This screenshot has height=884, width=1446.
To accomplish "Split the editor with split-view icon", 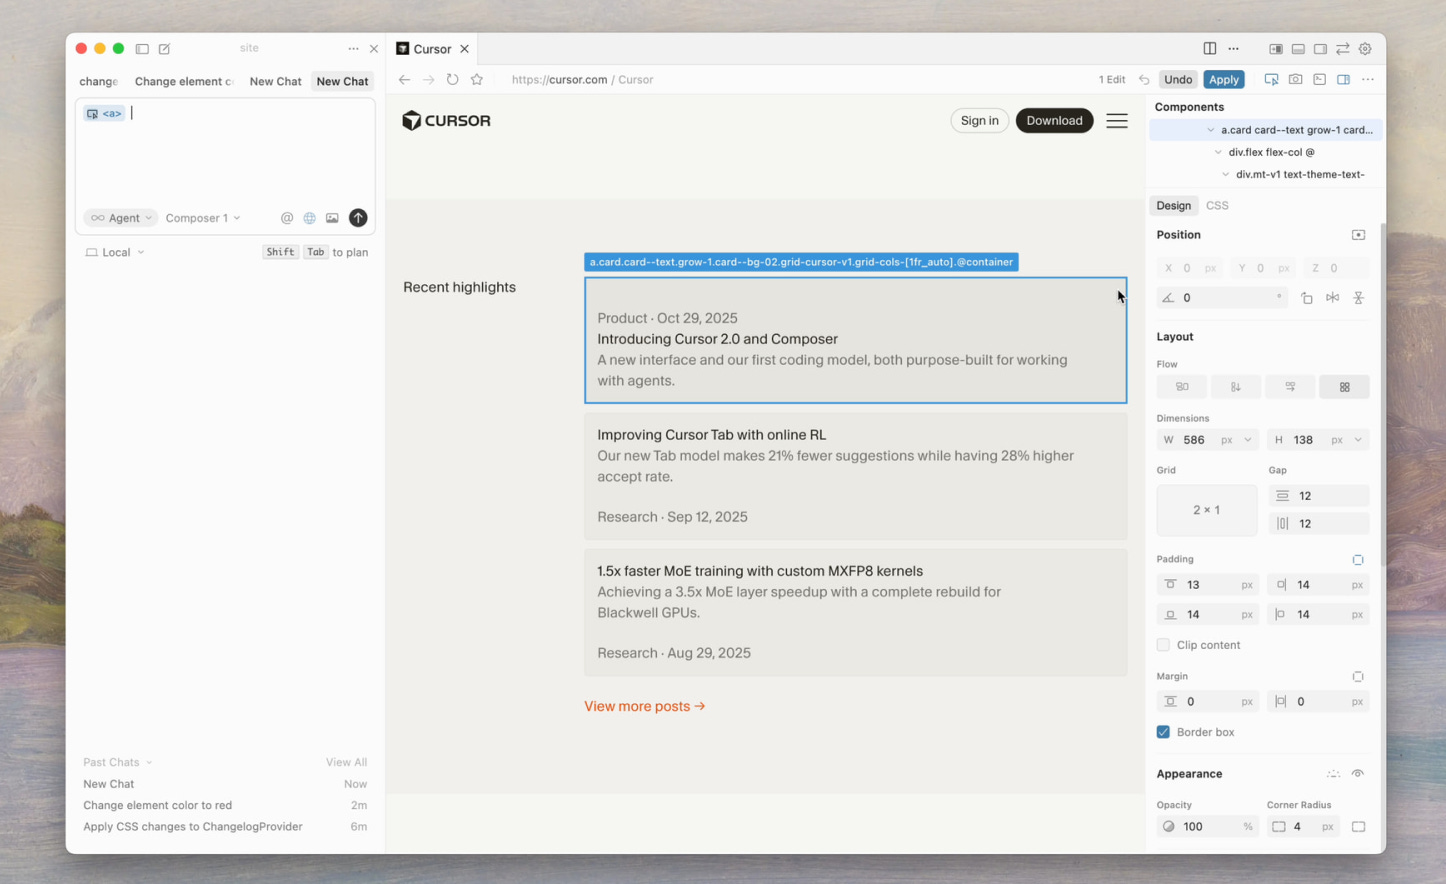I will click(x=1210, y=48).
